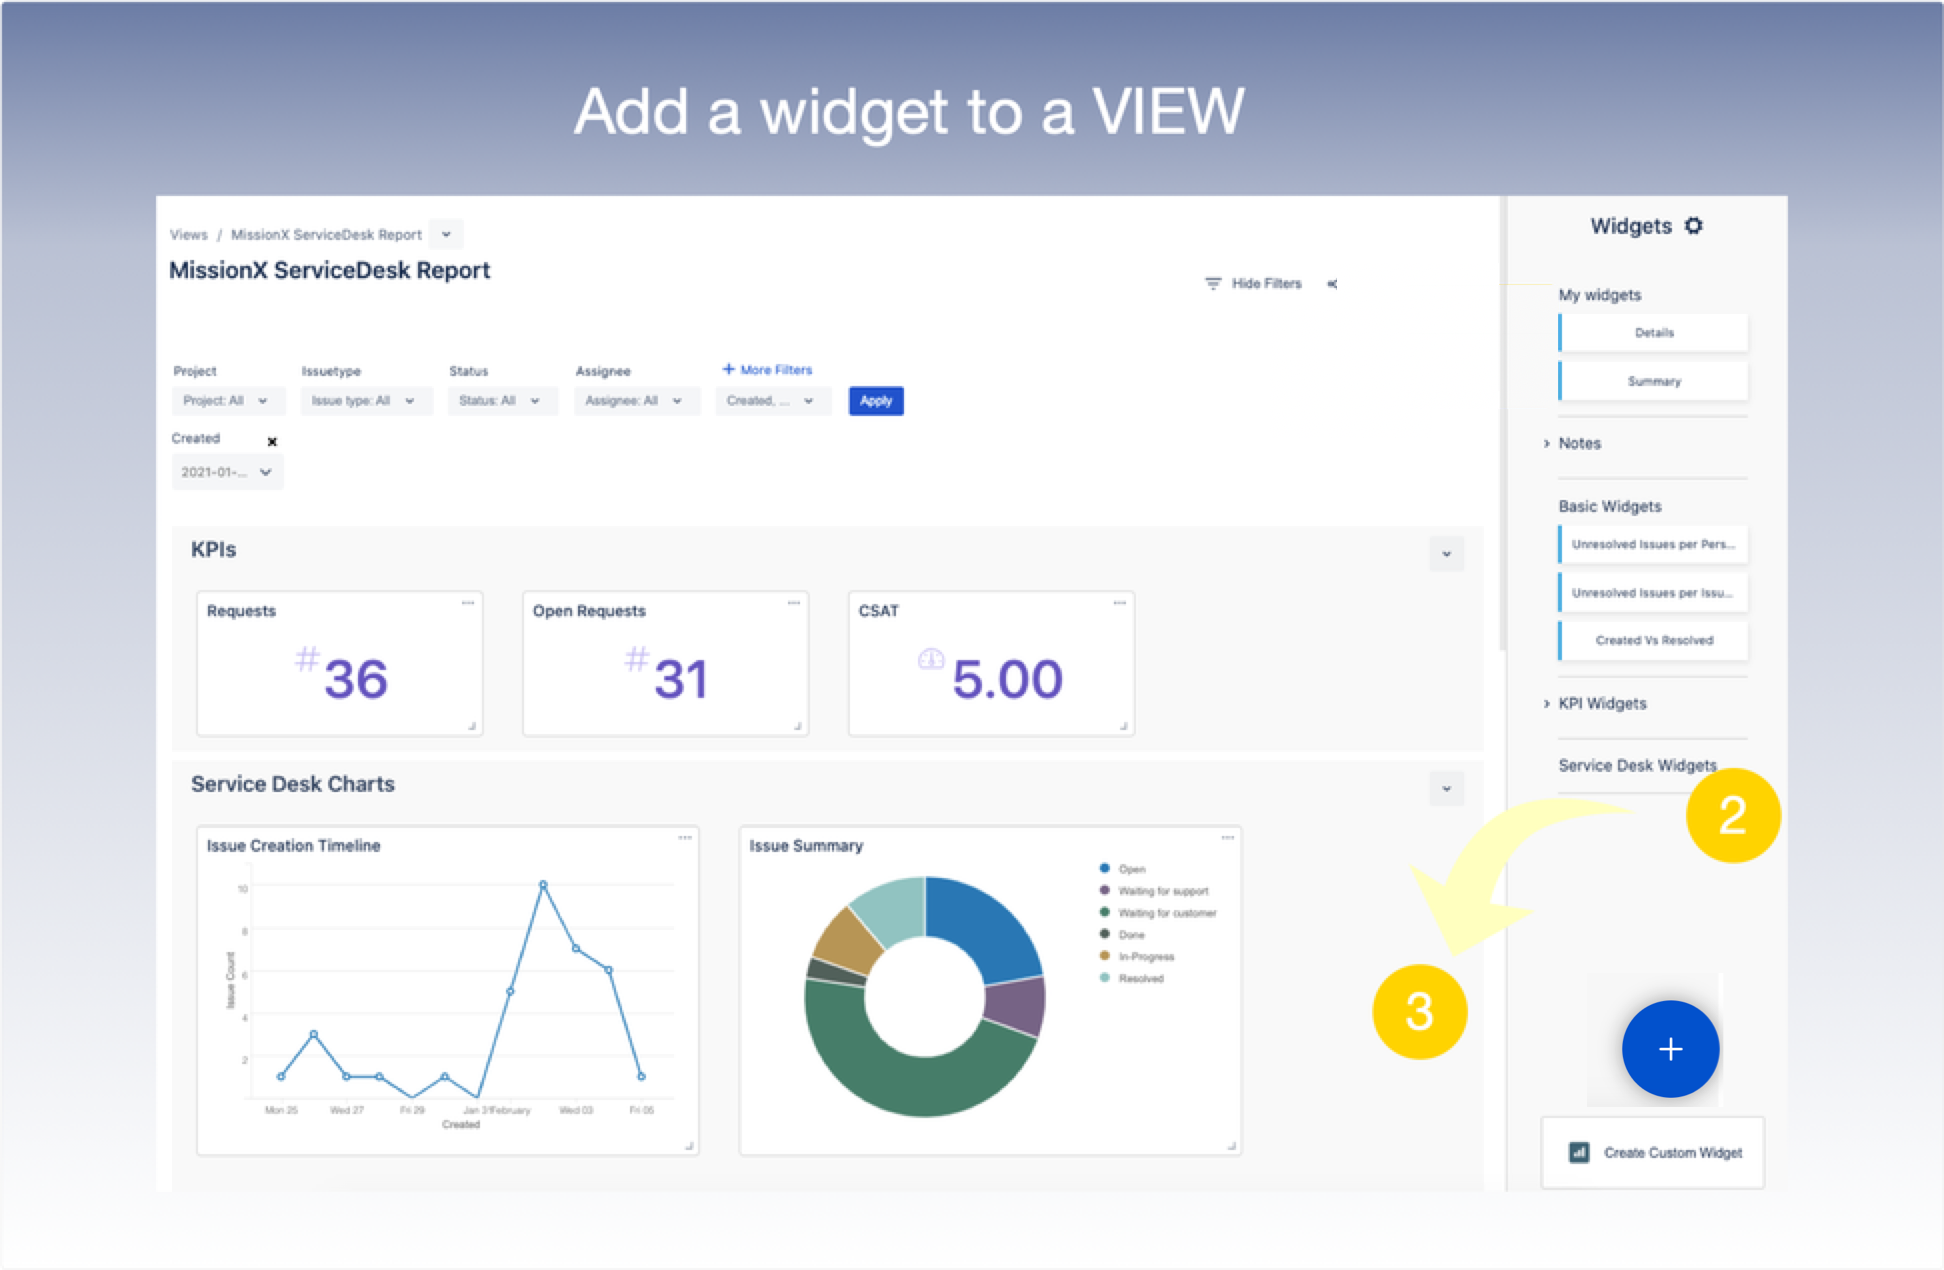1944x1270 pixels.
Task: Click the More Filters link
Action: [767, 370]
